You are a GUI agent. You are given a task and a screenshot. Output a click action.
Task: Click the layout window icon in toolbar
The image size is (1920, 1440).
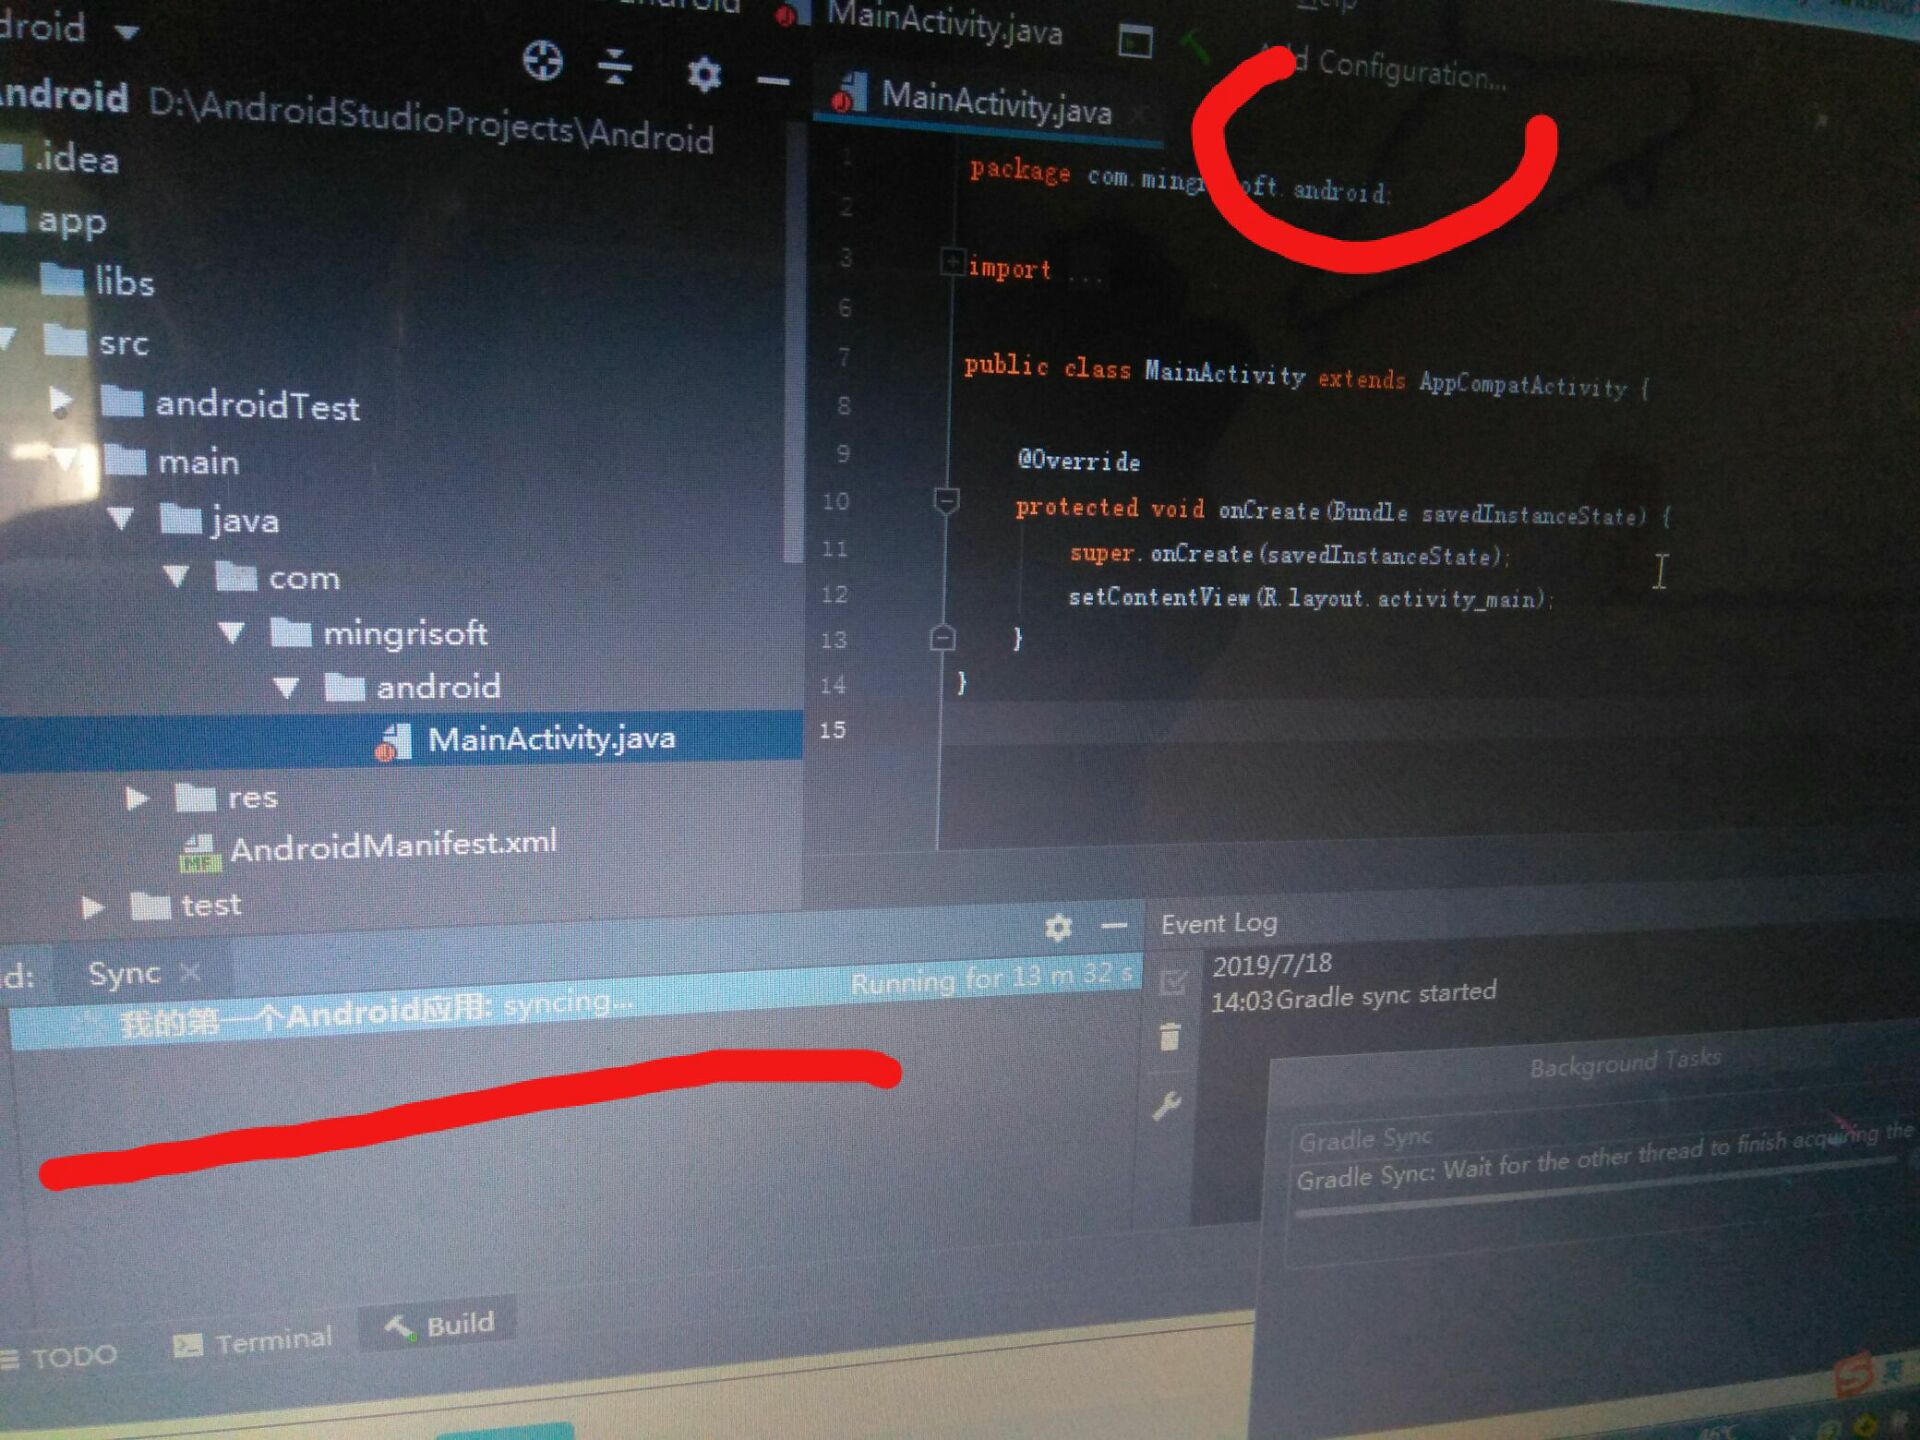tap(1135, 41)
